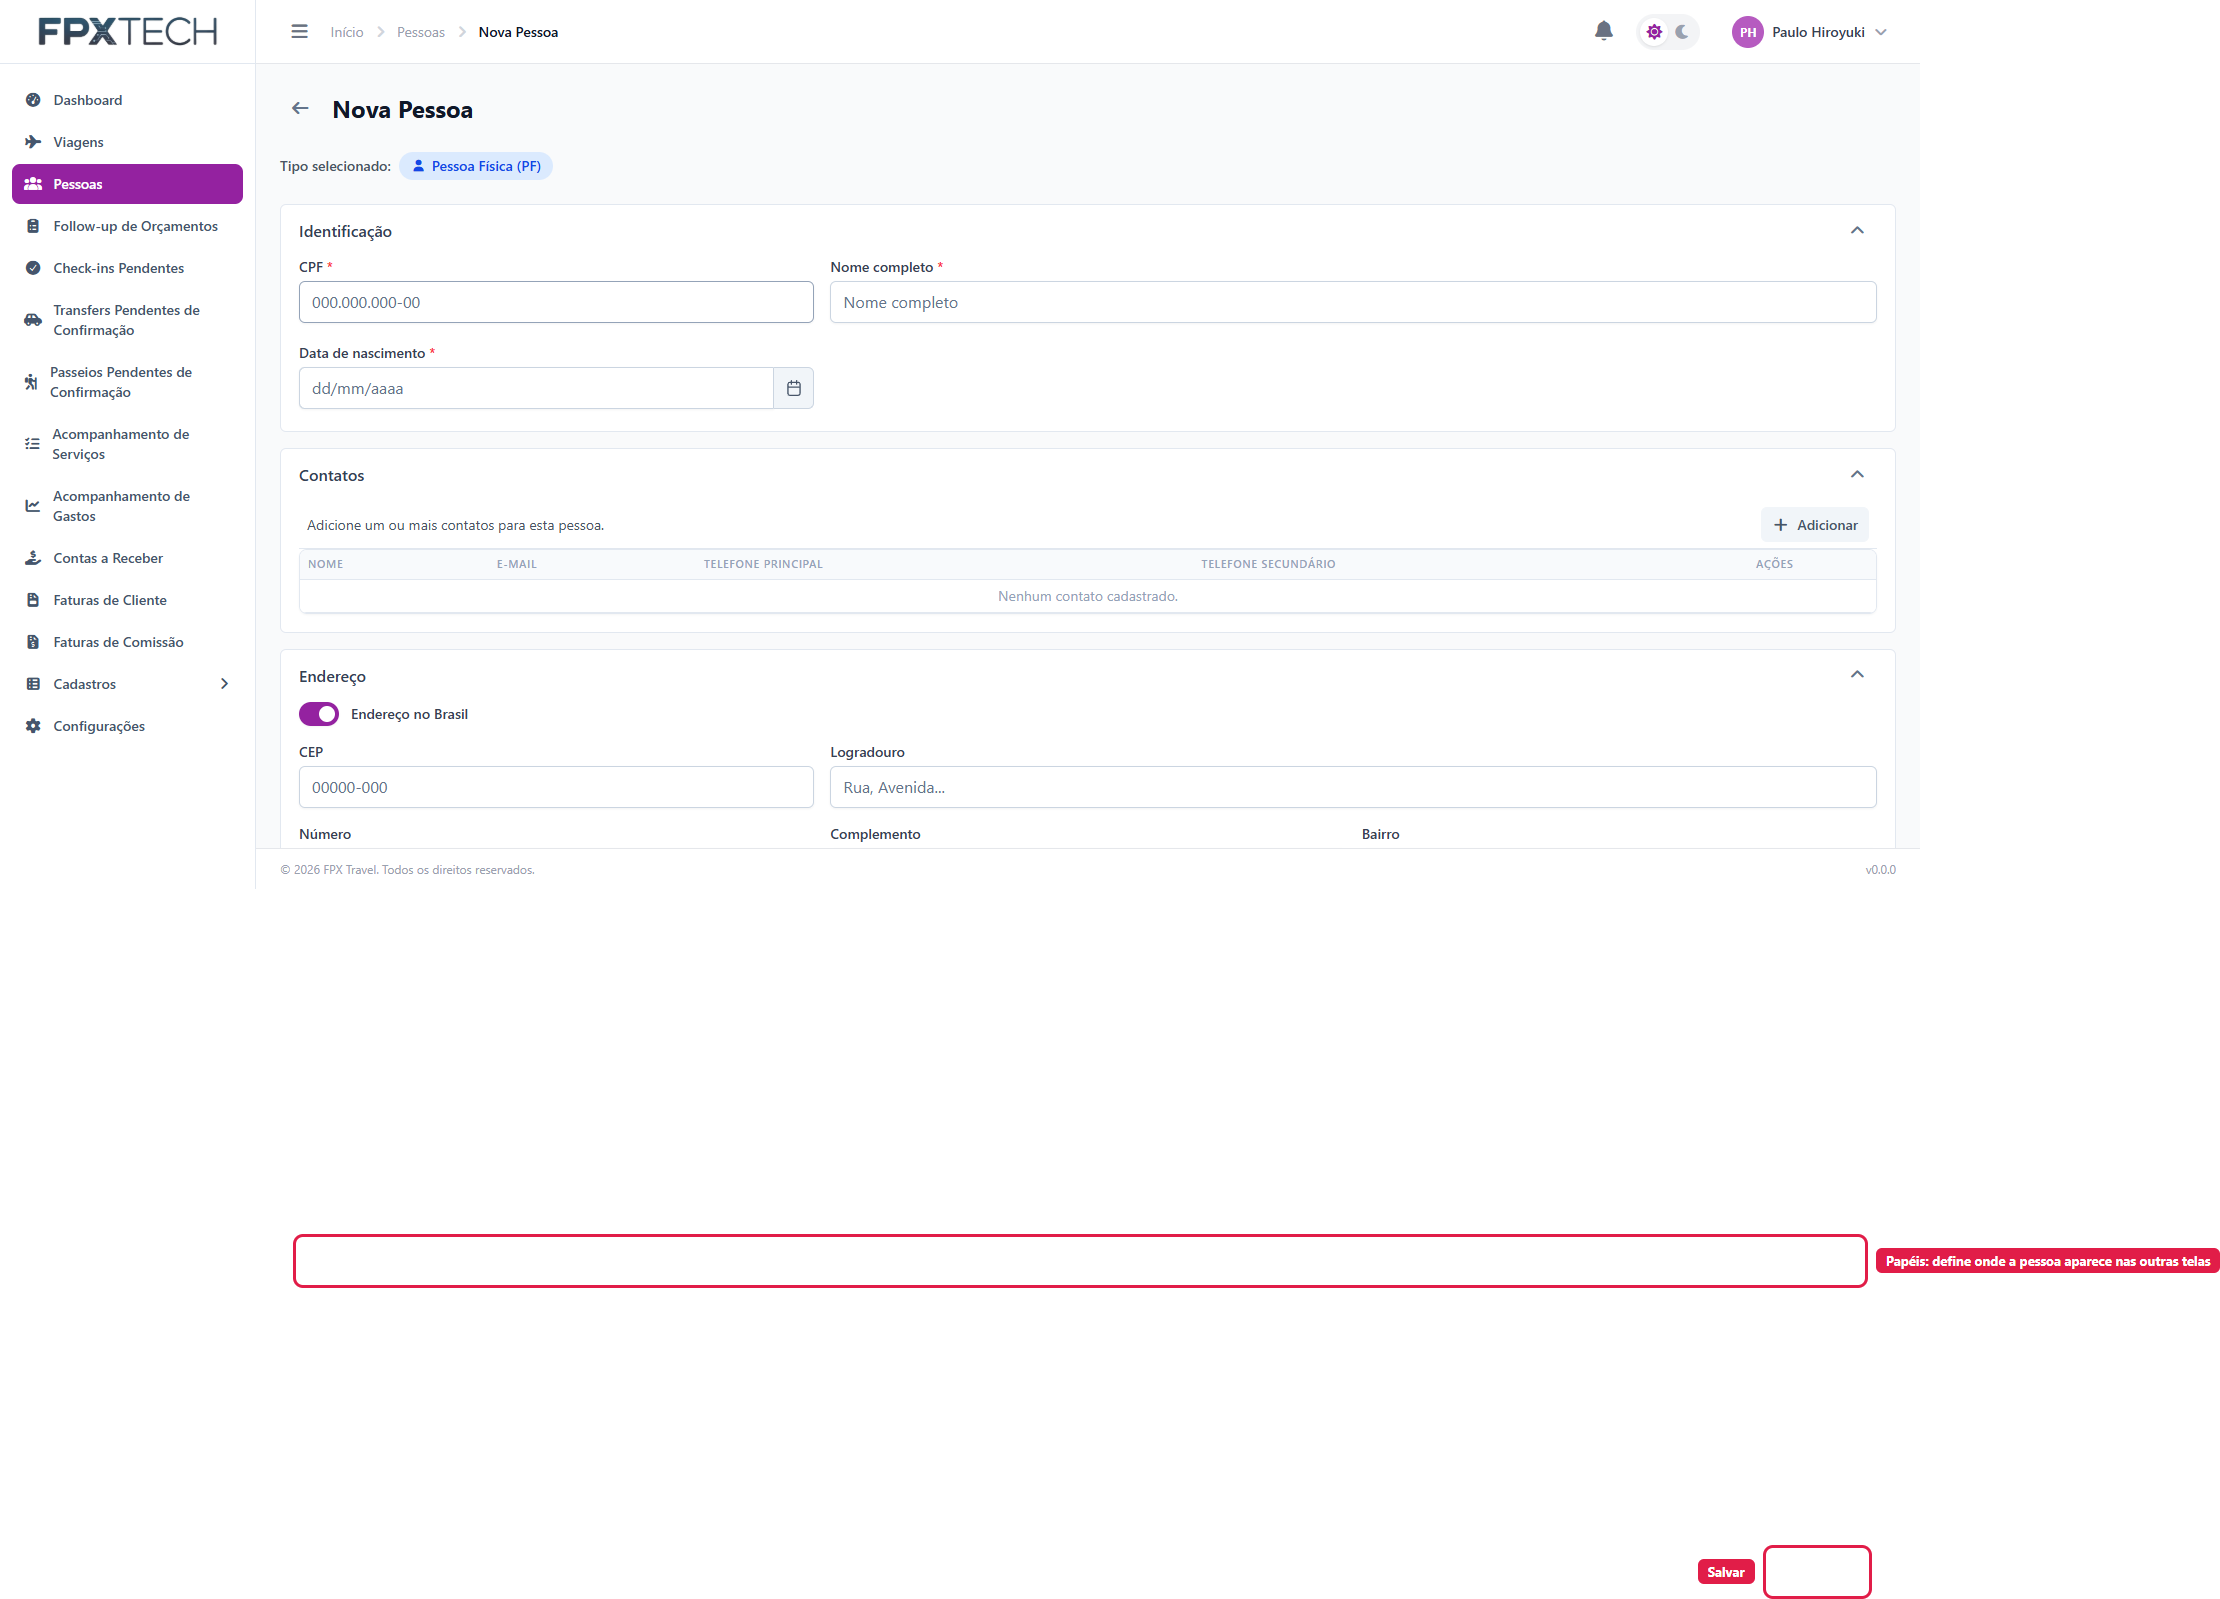Click the Faturas de Comissão invoice icon

click(33, 642)
